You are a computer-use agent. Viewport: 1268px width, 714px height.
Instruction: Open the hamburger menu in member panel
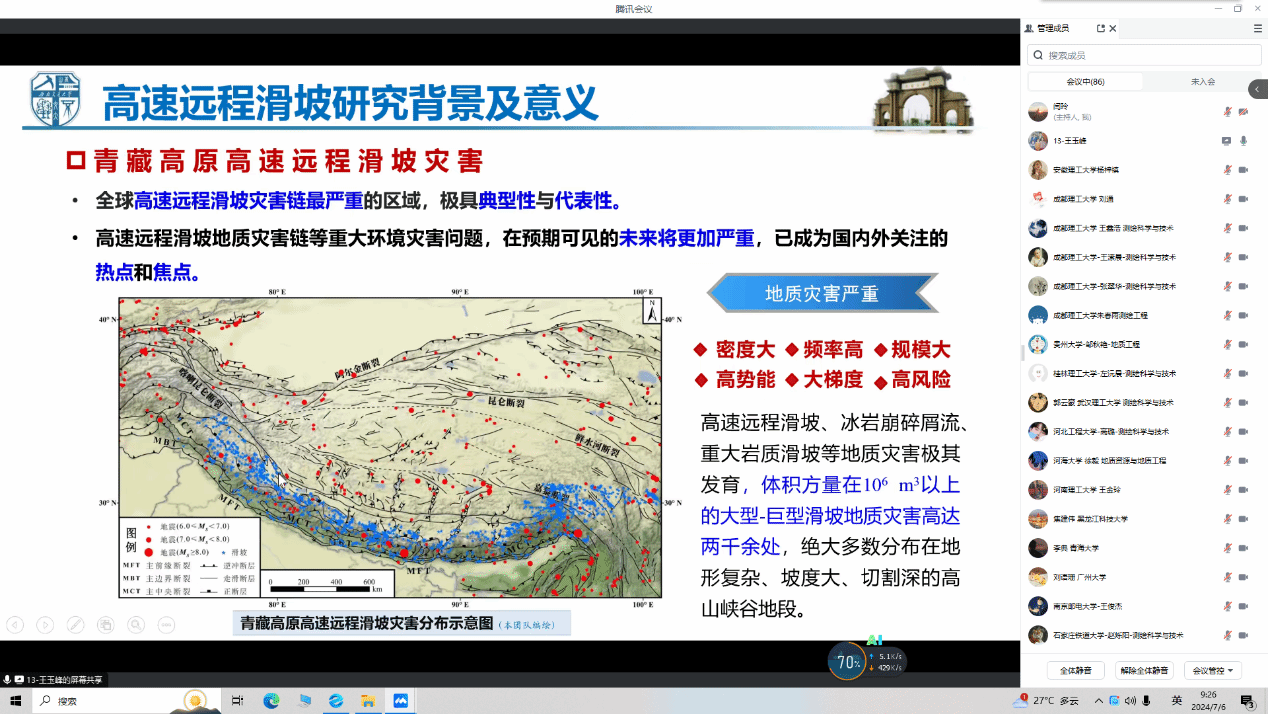tap(1257, 29)
